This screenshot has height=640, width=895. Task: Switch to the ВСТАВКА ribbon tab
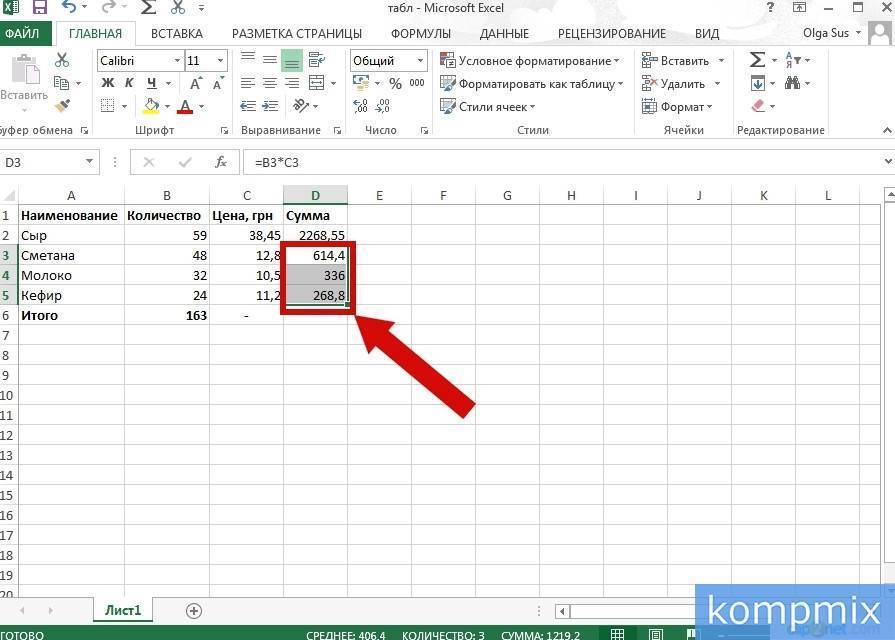pyautogui.click(x=177, y=33)
